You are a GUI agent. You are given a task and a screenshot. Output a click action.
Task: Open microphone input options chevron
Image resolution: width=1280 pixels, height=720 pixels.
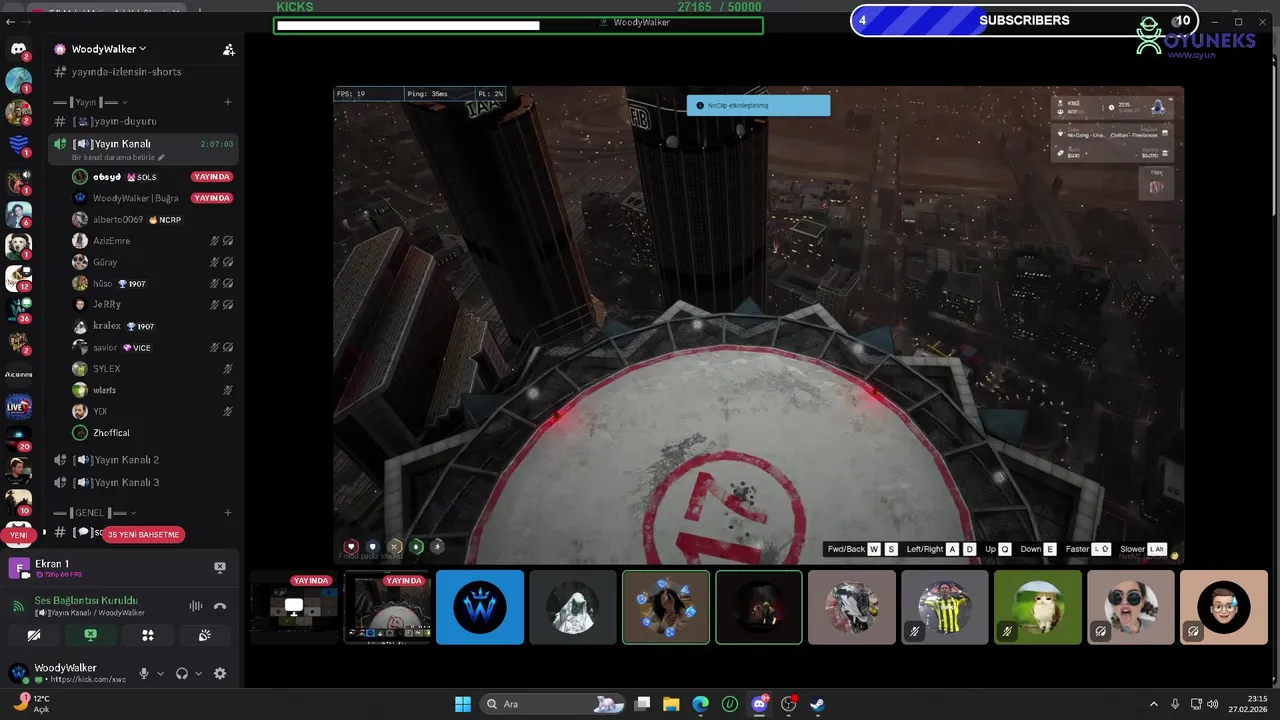(160, 674)
